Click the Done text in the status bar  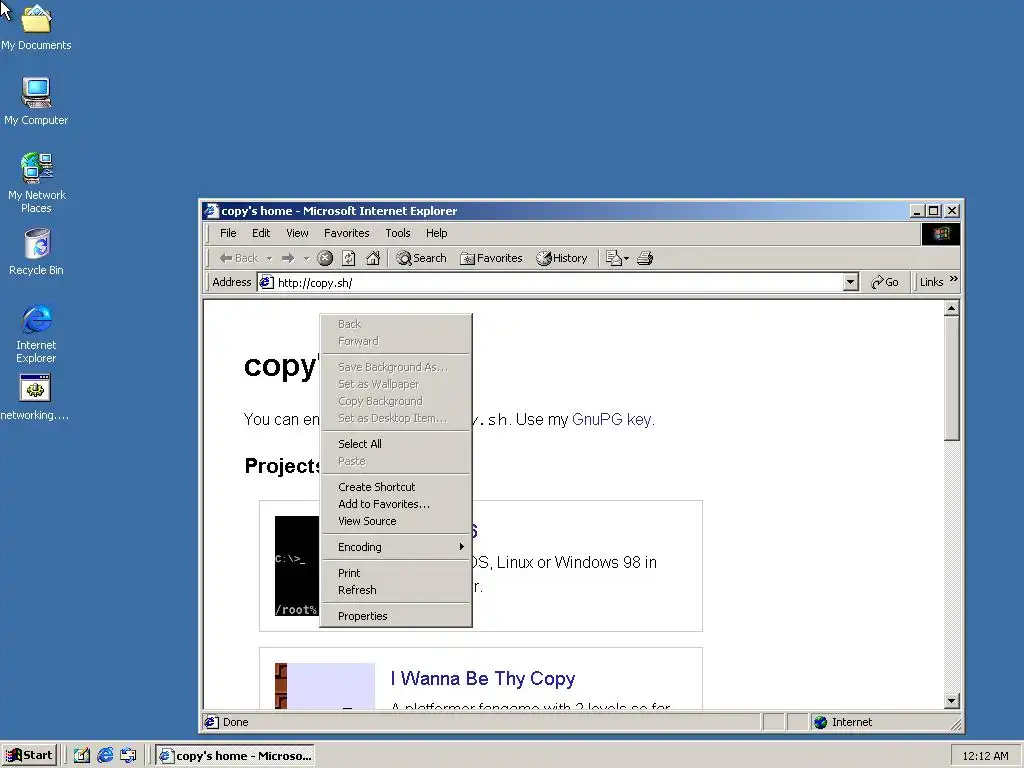(236, 722)
